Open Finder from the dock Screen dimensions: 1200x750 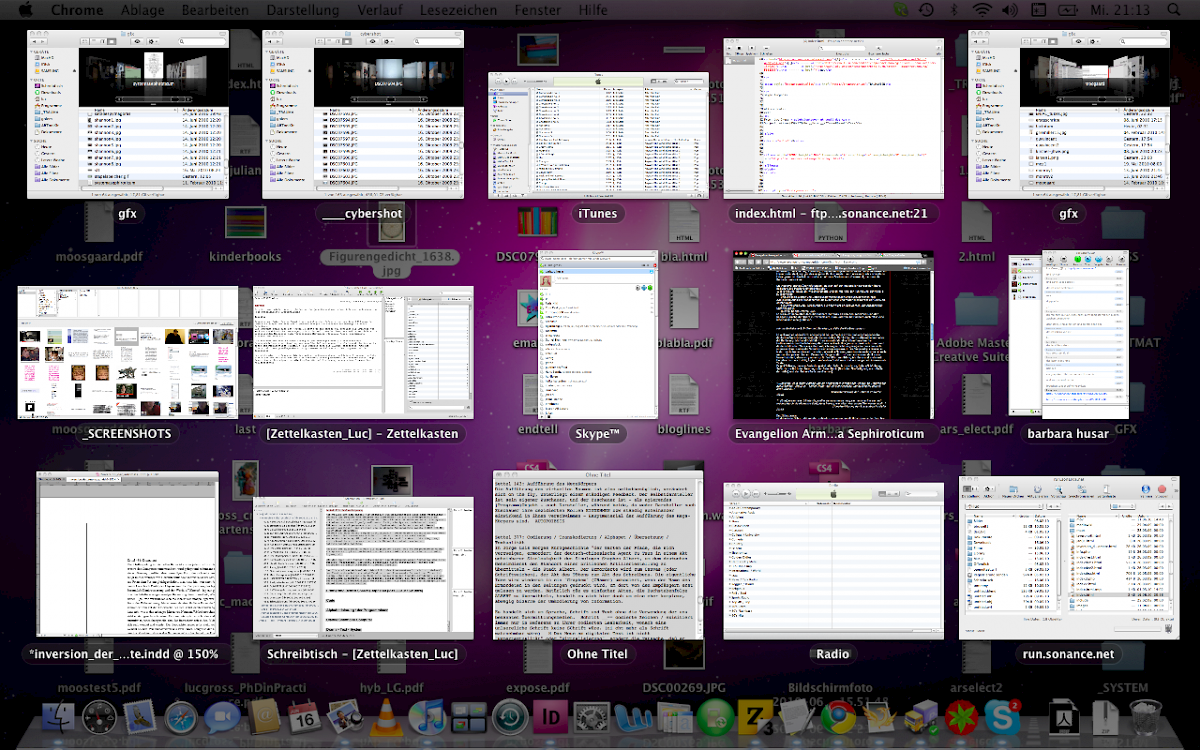pos(60,716)
